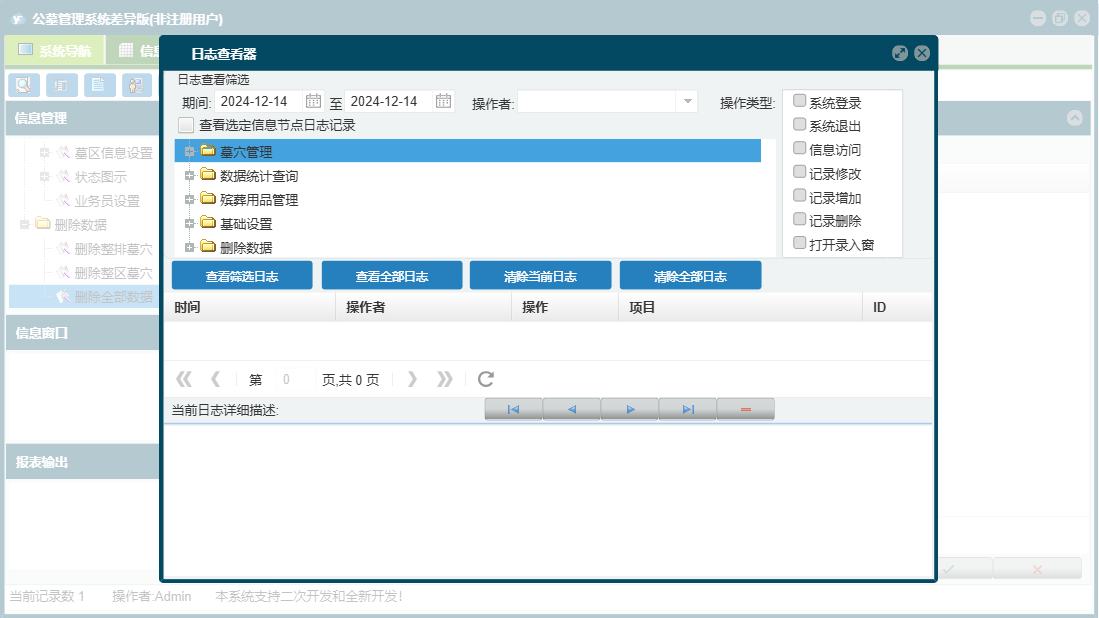Go to previous log page
Image resolution: width=1099 pixels, height=618 pixels.
(x=215, y=379)
